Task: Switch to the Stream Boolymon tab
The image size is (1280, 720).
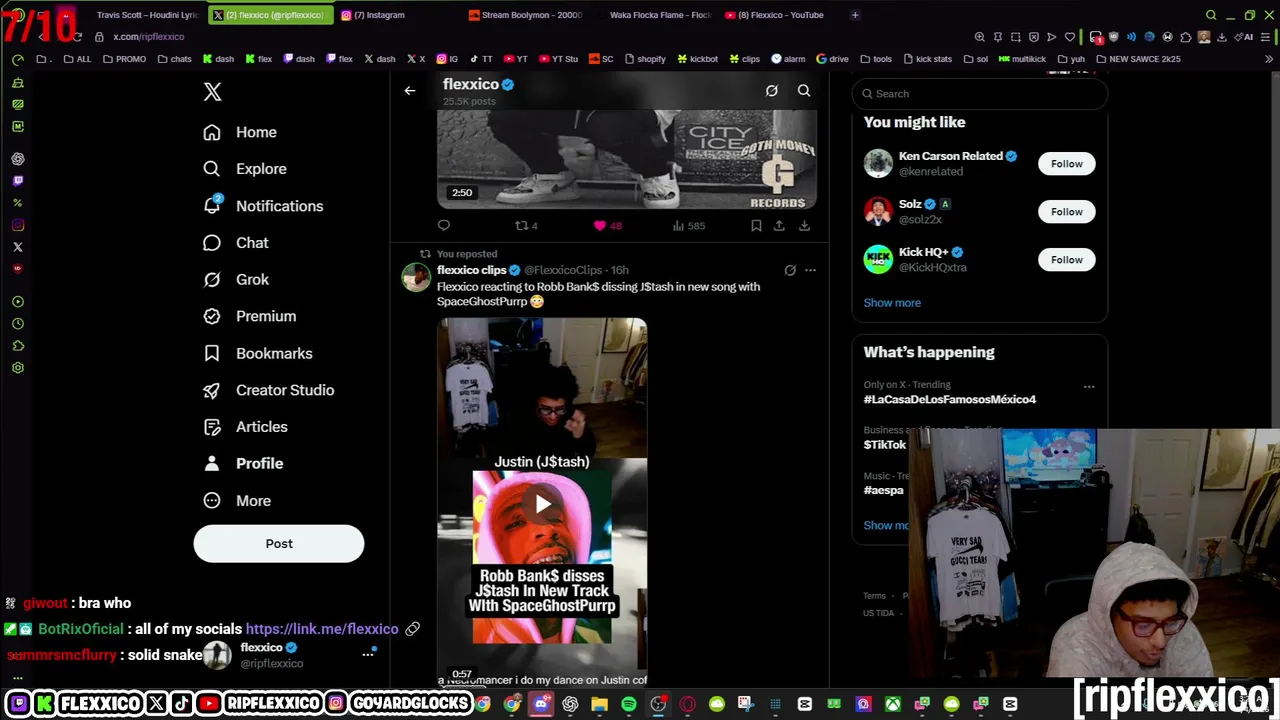Action: (525, 15)
